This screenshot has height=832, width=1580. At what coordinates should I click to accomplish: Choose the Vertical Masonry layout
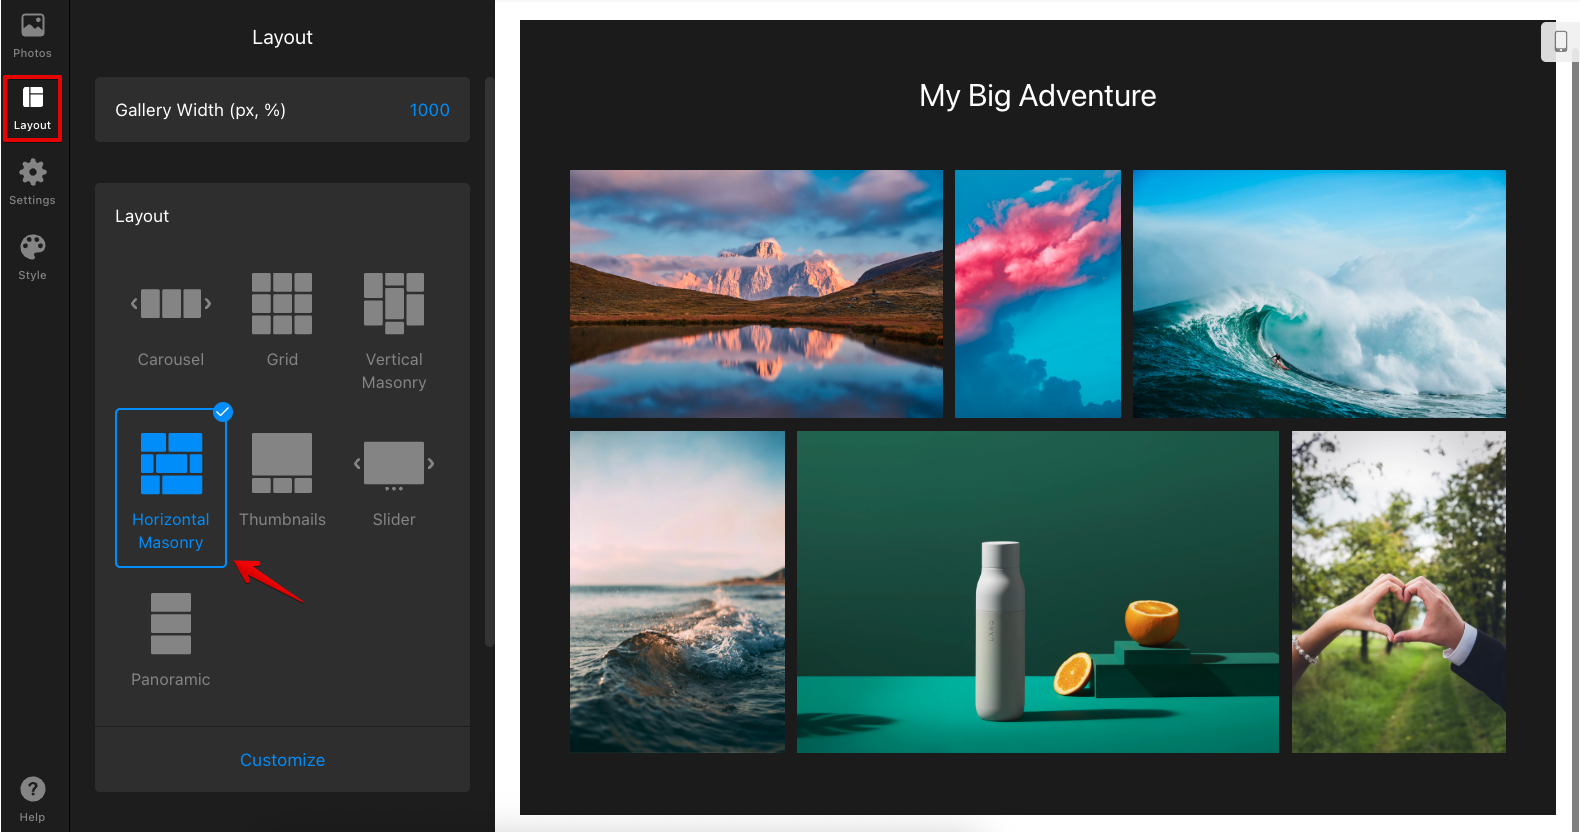(394, 331)
